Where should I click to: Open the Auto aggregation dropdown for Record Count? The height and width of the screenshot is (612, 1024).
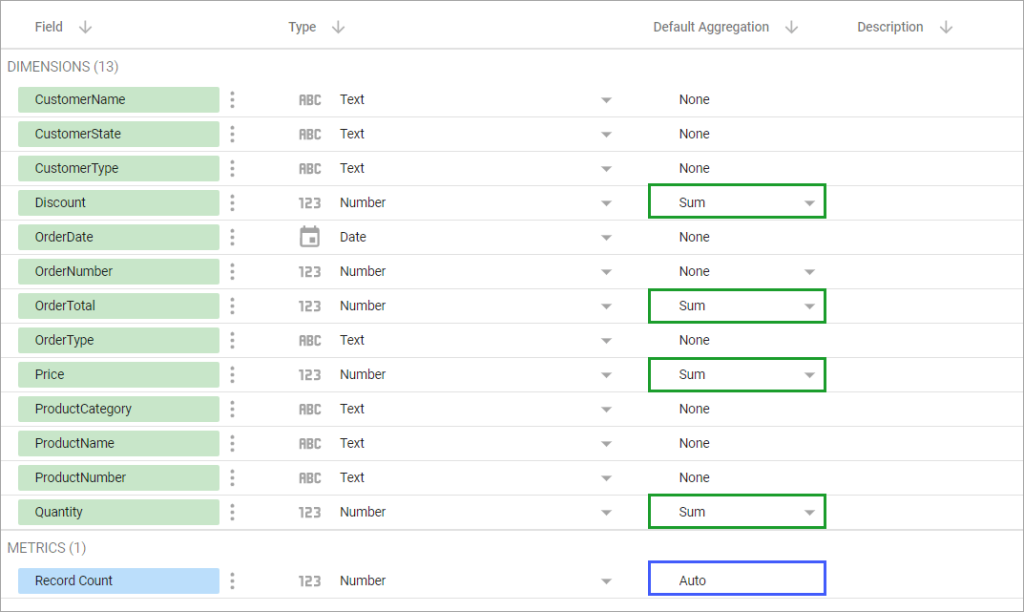(x=737, y=580)
